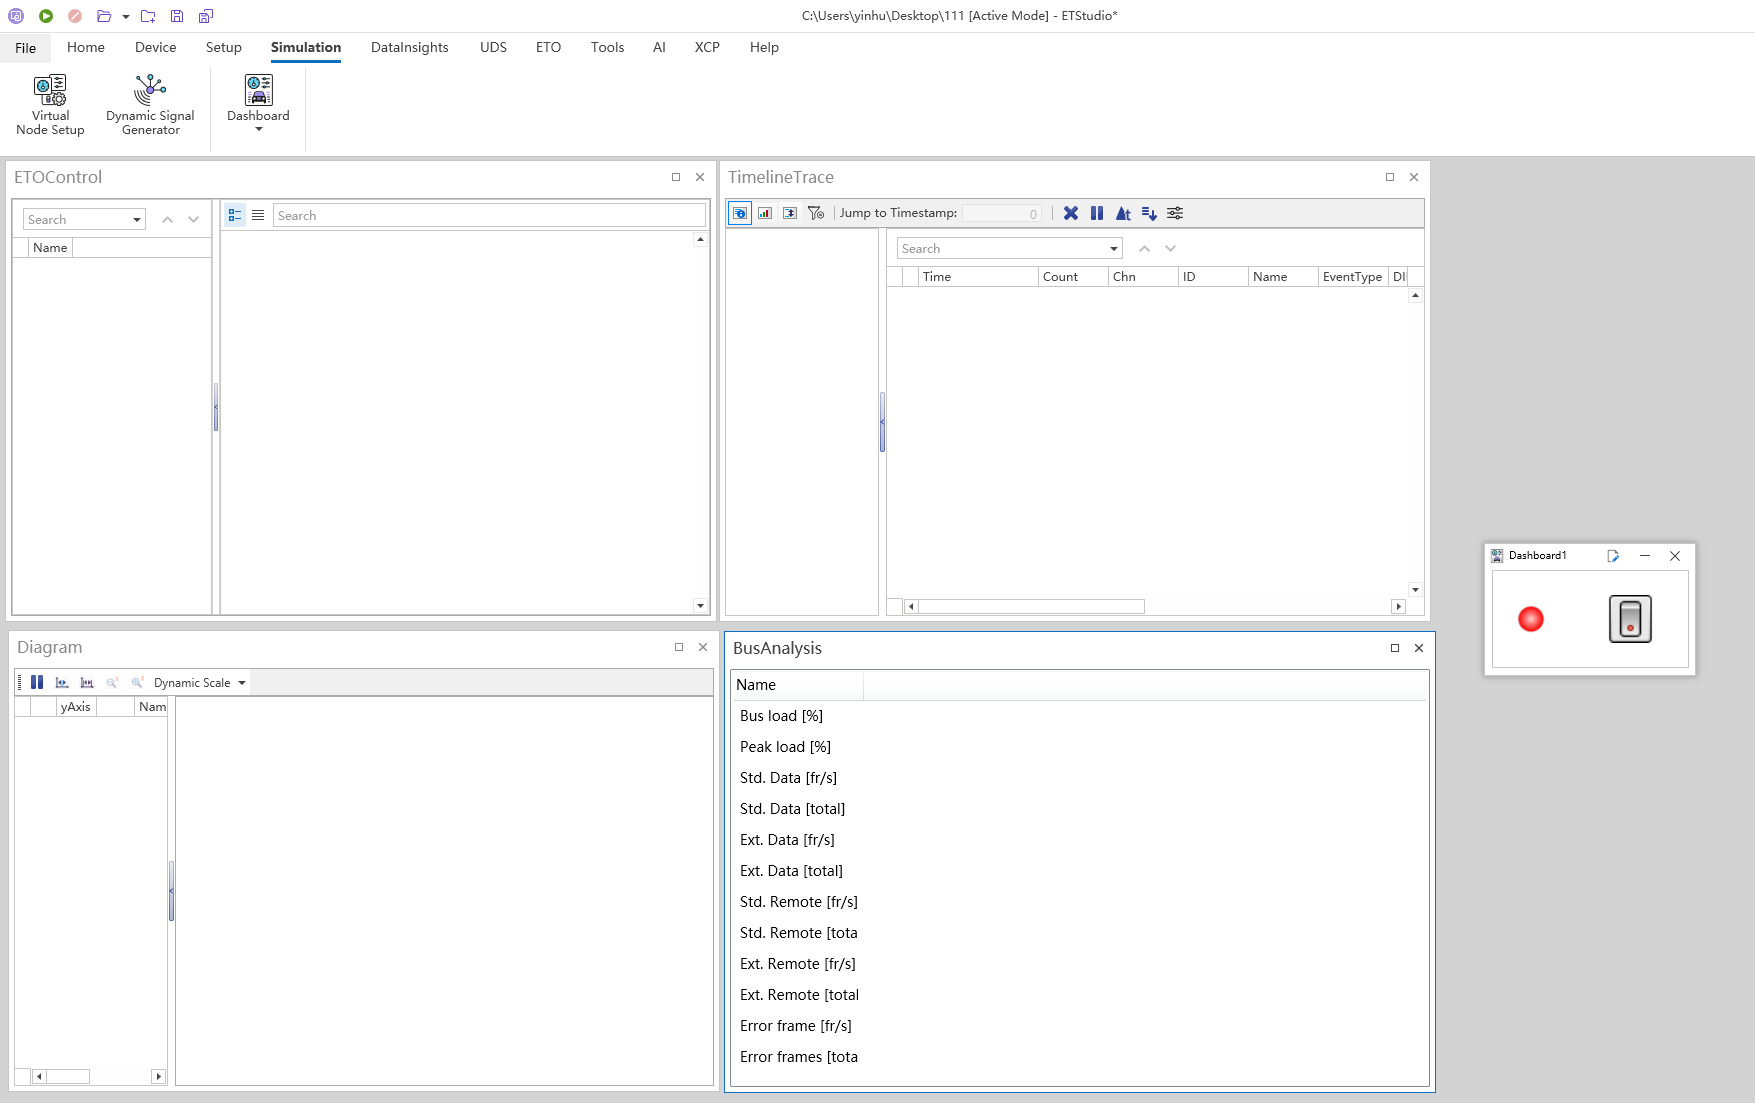1755x1103 pixels.
Task: Click the red indicator light on Dashboard1
Action: pos(1530,619)
